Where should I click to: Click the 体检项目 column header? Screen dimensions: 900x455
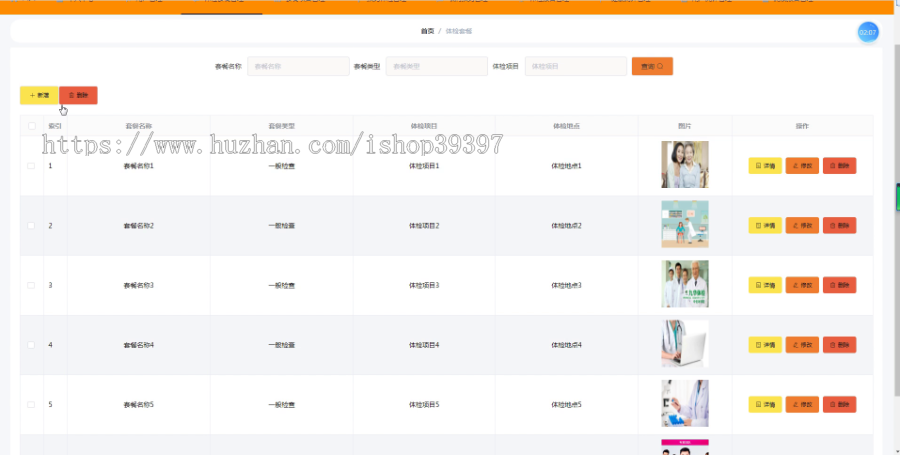424,126
